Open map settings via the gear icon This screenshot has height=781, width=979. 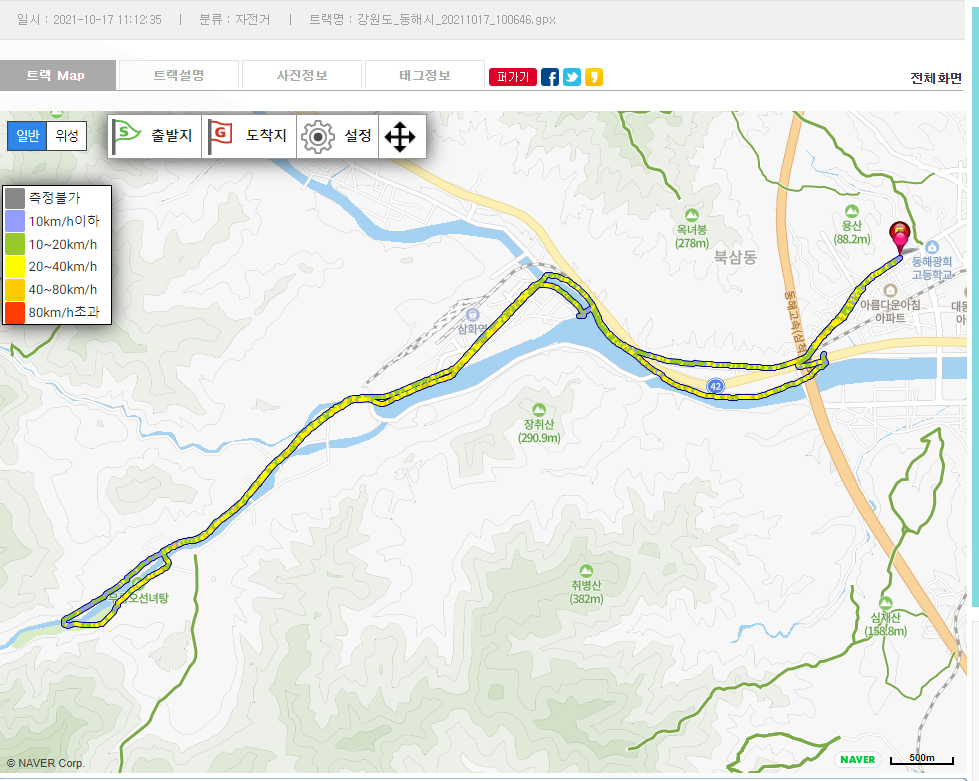(318, 136)
